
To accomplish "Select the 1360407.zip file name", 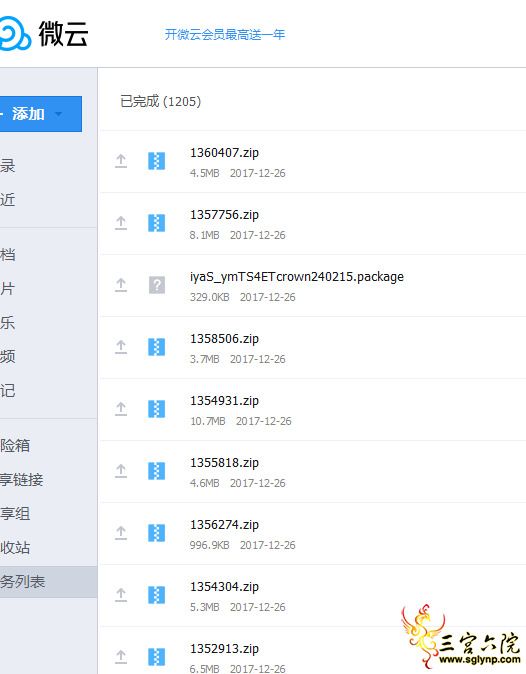I will click(224, 153).
